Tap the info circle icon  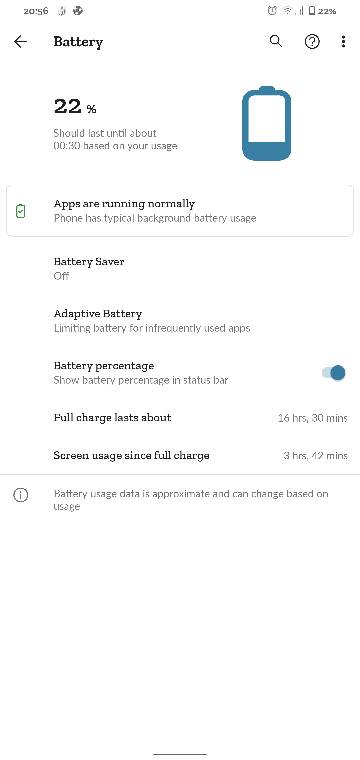pyautogui.click(x=20, y=495)
